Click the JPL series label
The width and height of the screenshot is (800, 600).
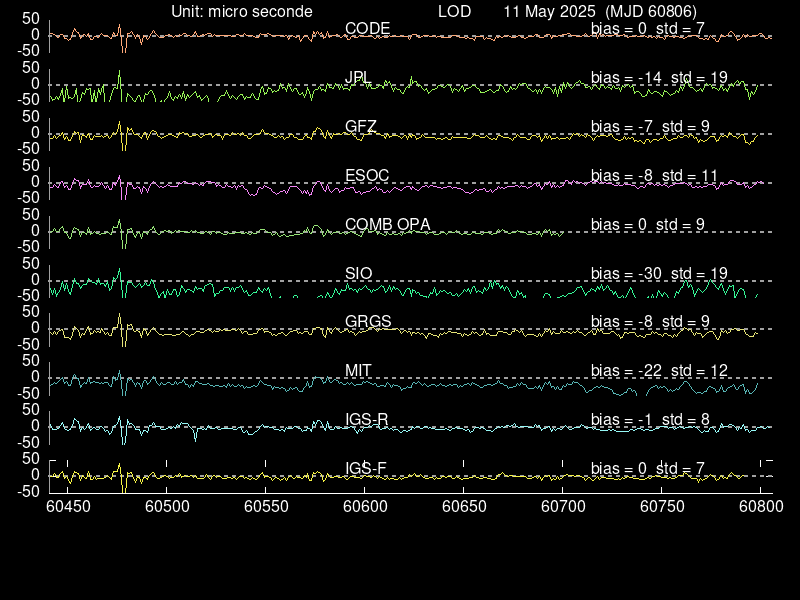[x=358, y=78]
